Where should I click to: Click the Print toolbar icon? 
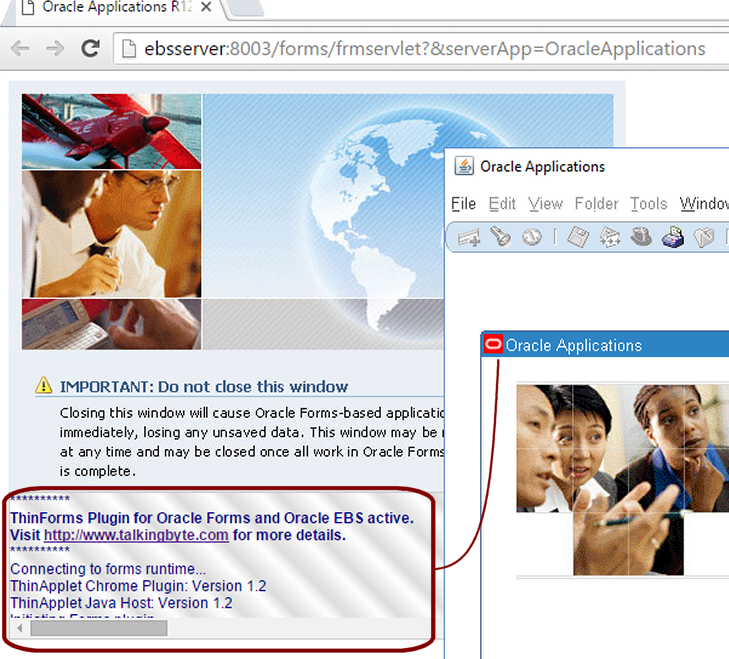pos(672,237)
